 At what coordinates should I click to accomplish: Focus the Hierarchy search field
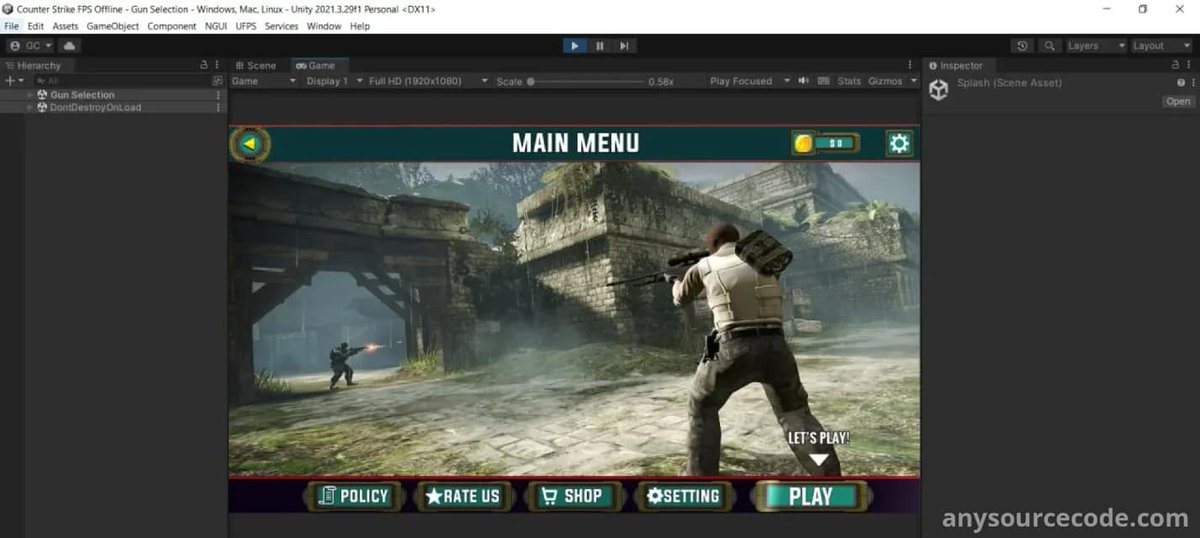tap(122, 80)
